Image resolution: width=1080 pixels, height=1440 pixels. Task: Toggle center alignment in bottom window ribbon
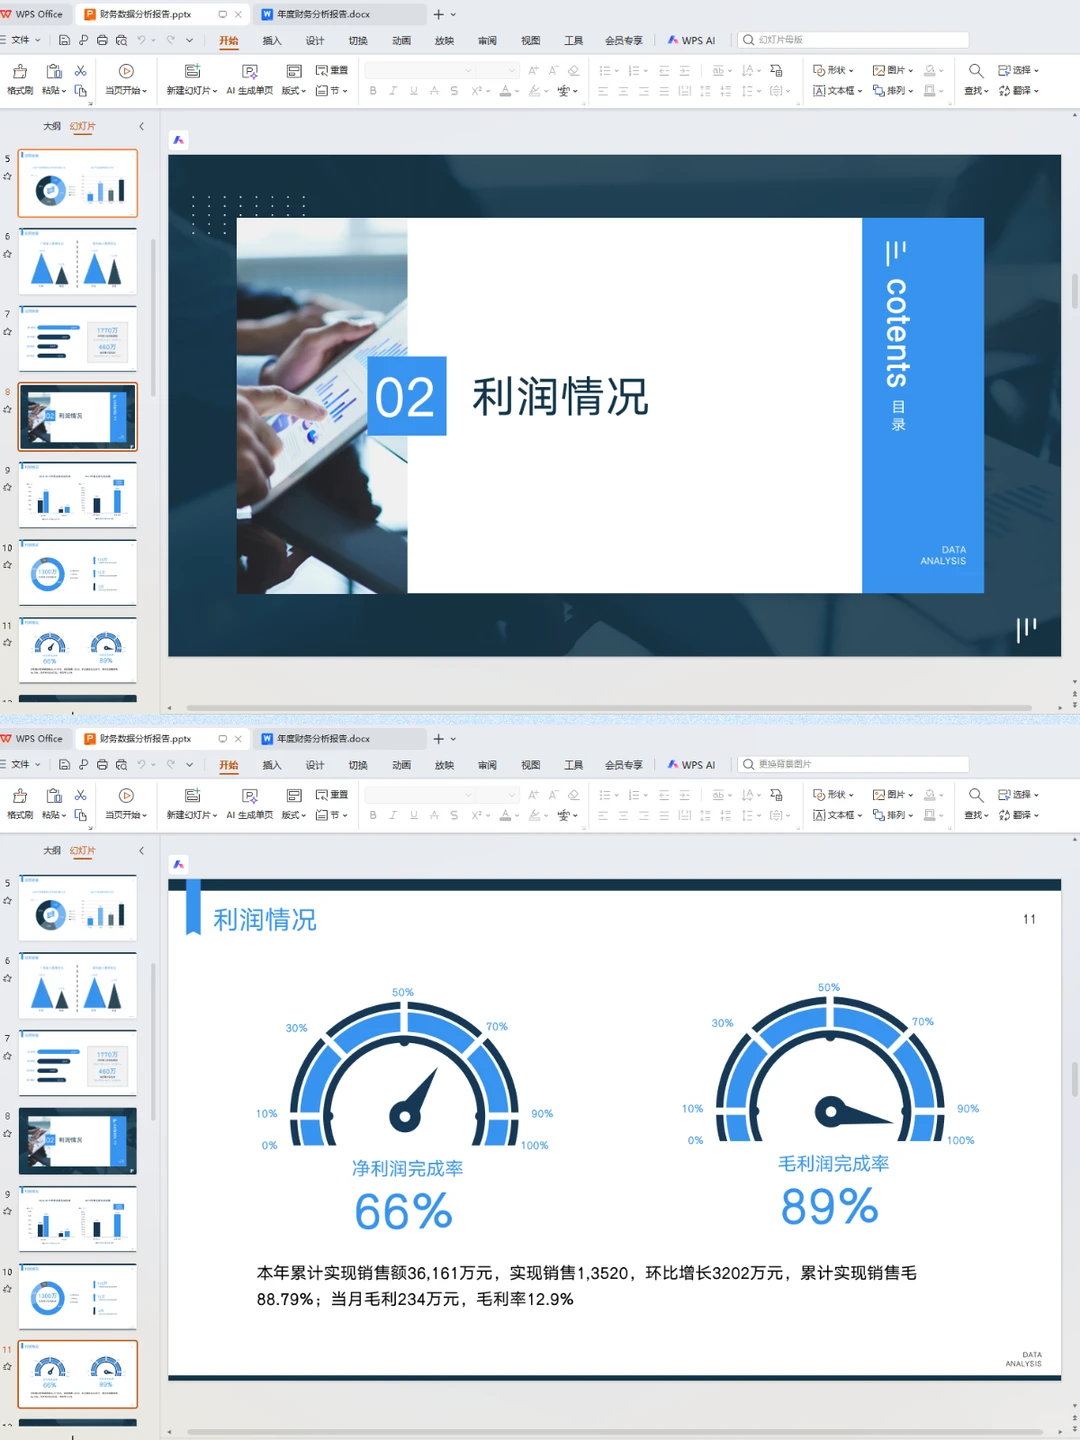[x=623, y=815]
